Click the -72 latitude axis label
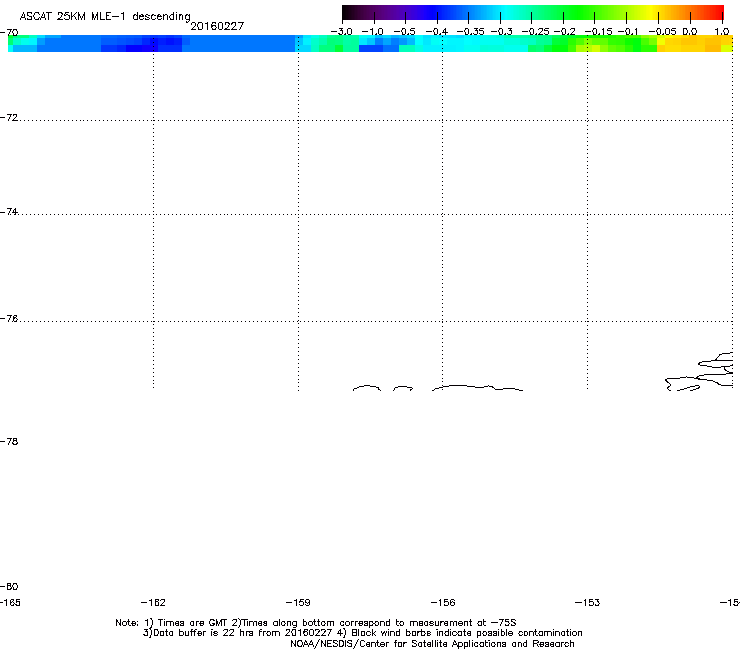This screenshot has height=650, width=740. [9, 118]
